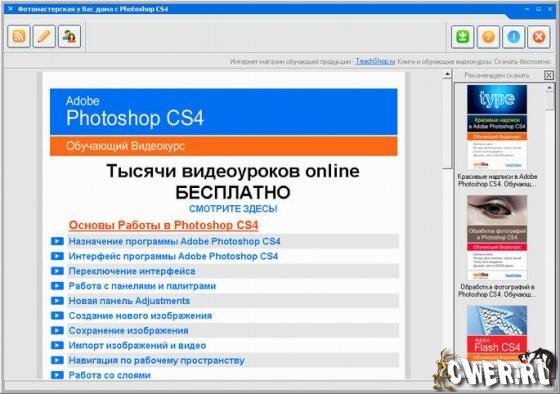Open lesson 'Создание нового изображения'
This screenshot has width=560, height=394.
point(140,316)
